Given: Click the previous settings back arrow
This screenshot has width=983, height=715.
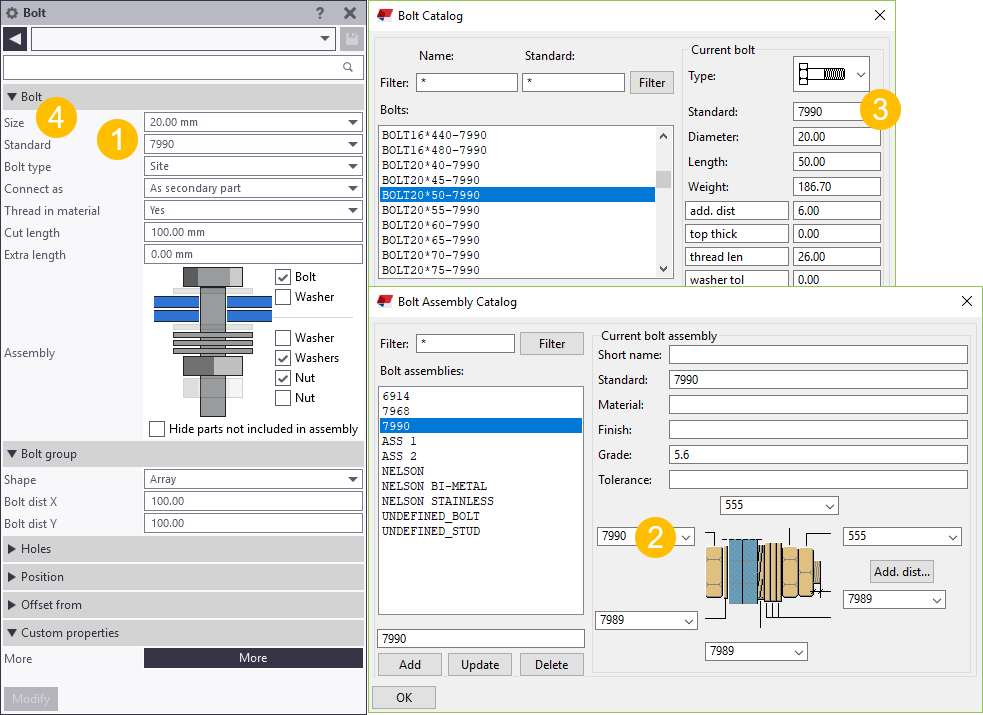Looking at the screenshot, I should coord(14,39).
